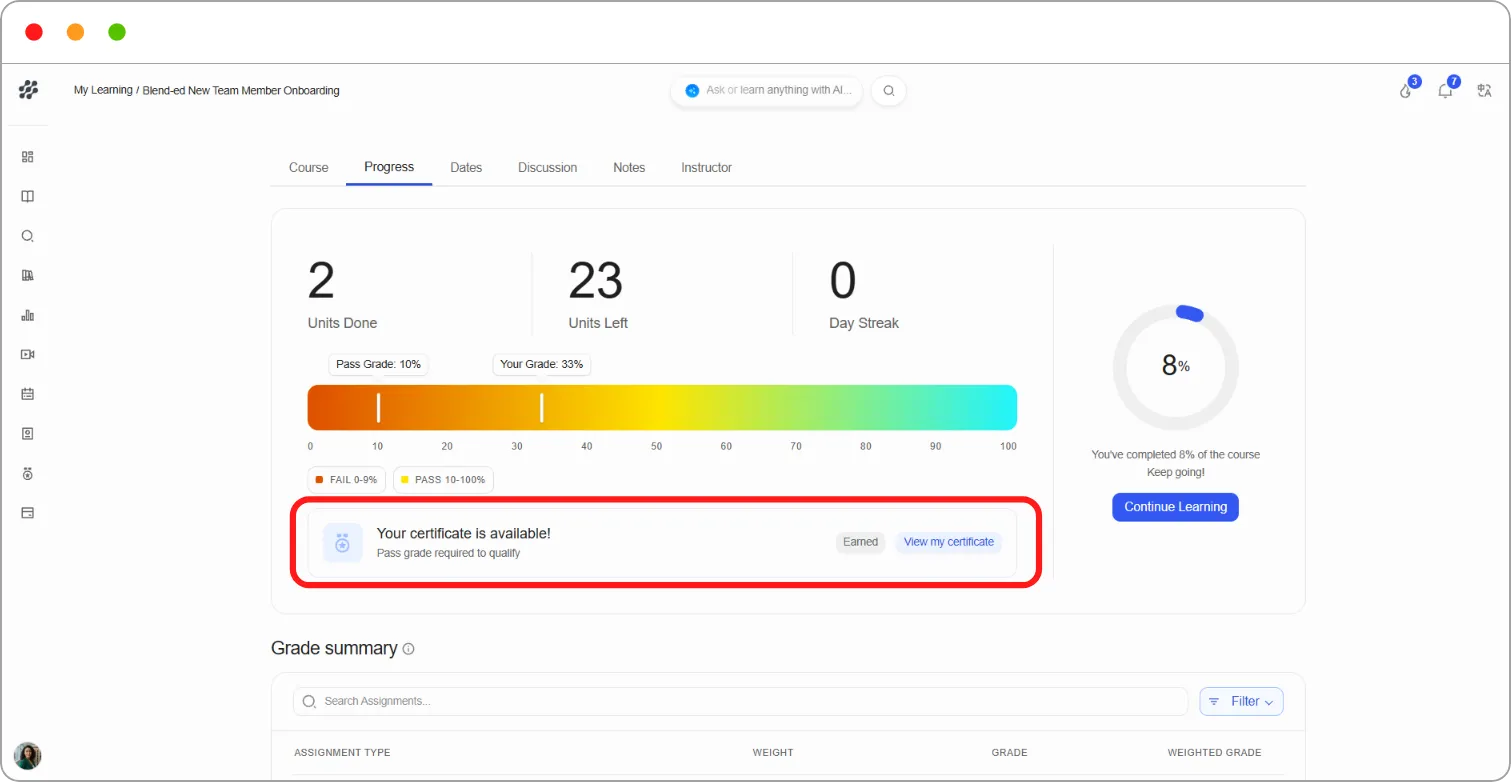1511x782 pixels.
Task: Click the Grade summary heading
Action: [334, 648]
